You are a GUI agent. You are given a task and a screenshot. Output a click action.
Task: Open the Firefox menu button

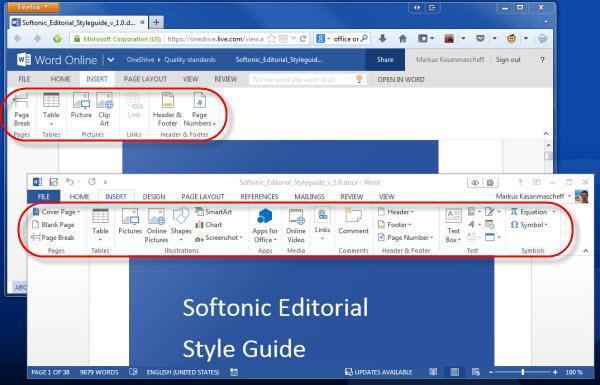[x=33, y=7]
